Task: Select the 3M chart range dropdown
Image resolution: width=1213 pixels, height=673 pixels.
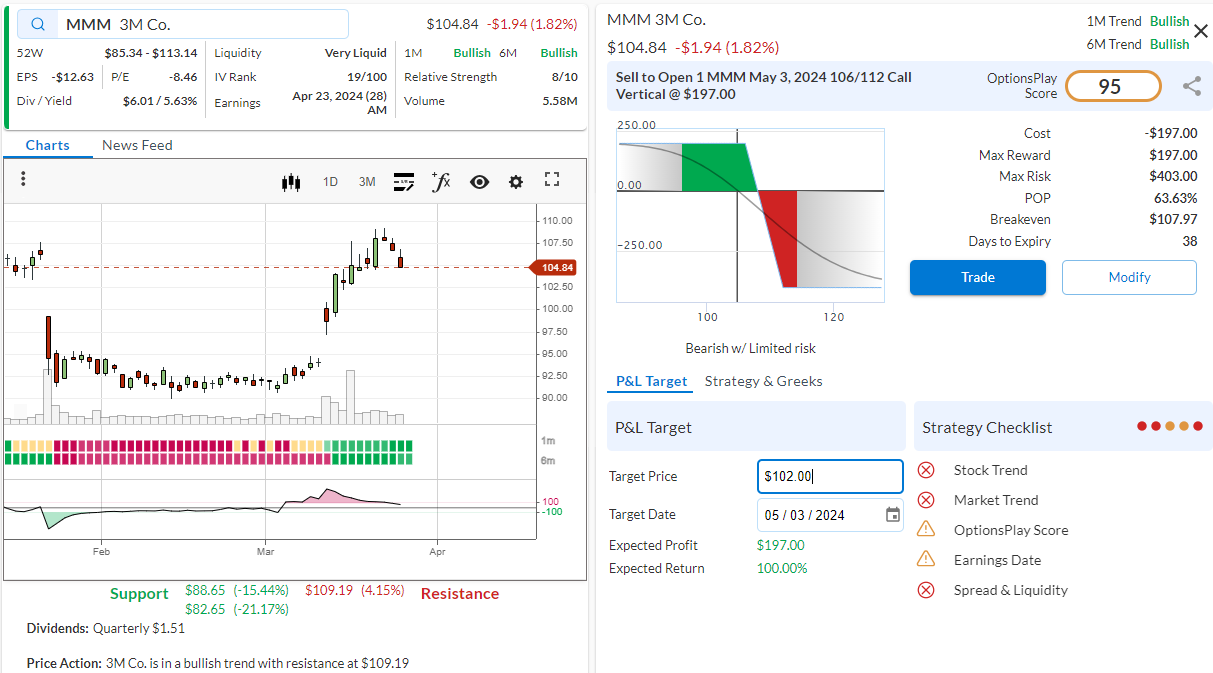Action: 367,182
